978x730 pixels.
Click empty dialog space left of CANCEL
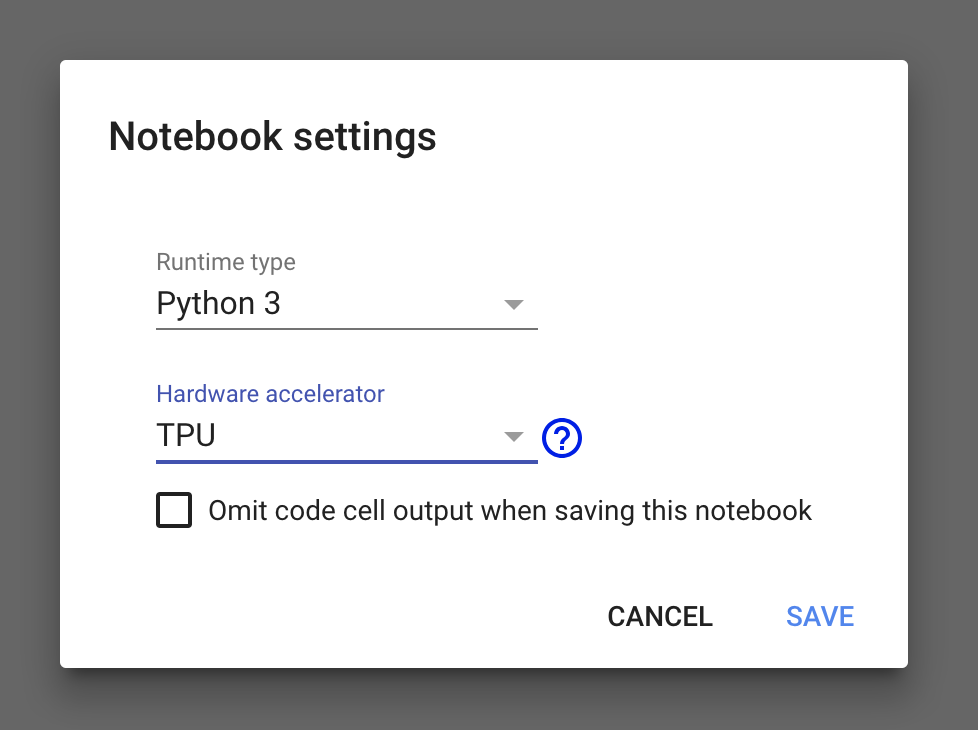coord(350,616)
